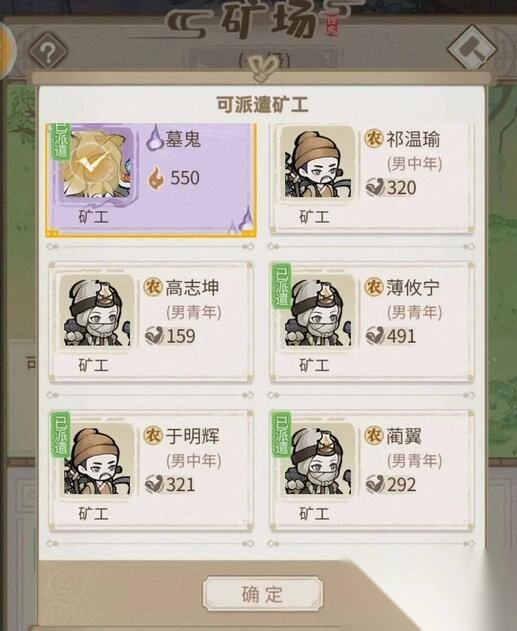Toggle the 已派遣 tag on 于明辉

point(61,435)
